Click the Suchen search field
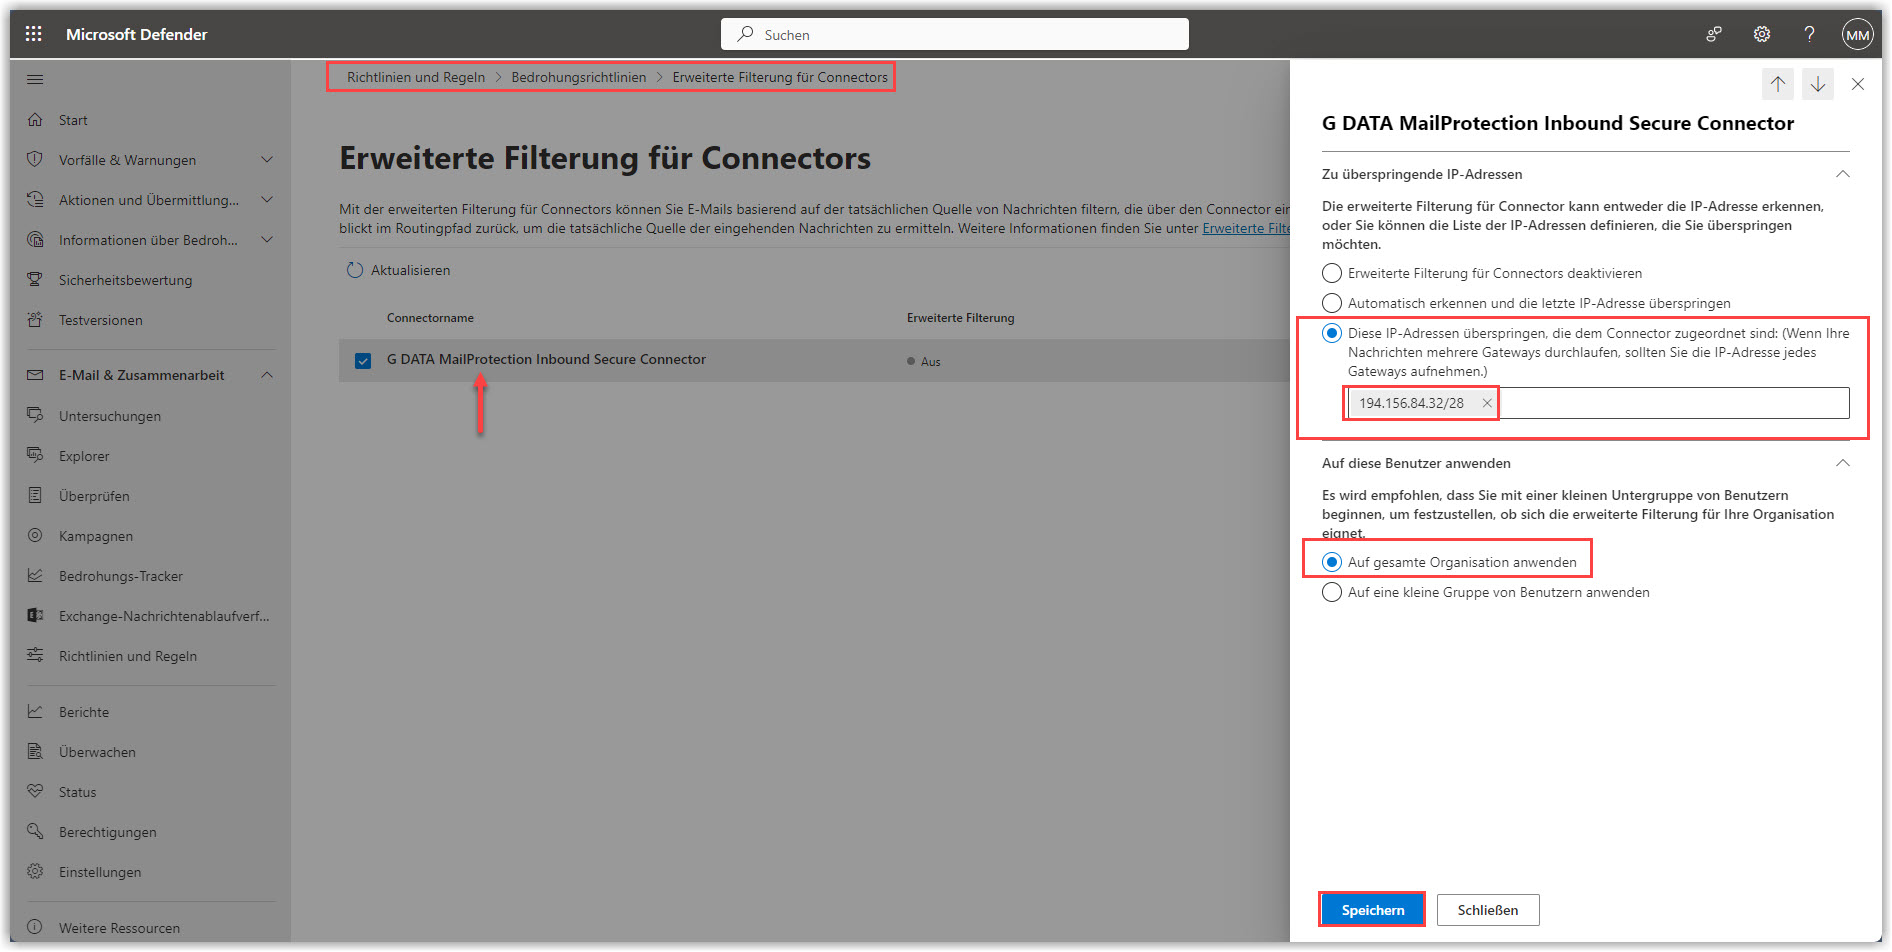1892x952 pixels. coord(955,34)
